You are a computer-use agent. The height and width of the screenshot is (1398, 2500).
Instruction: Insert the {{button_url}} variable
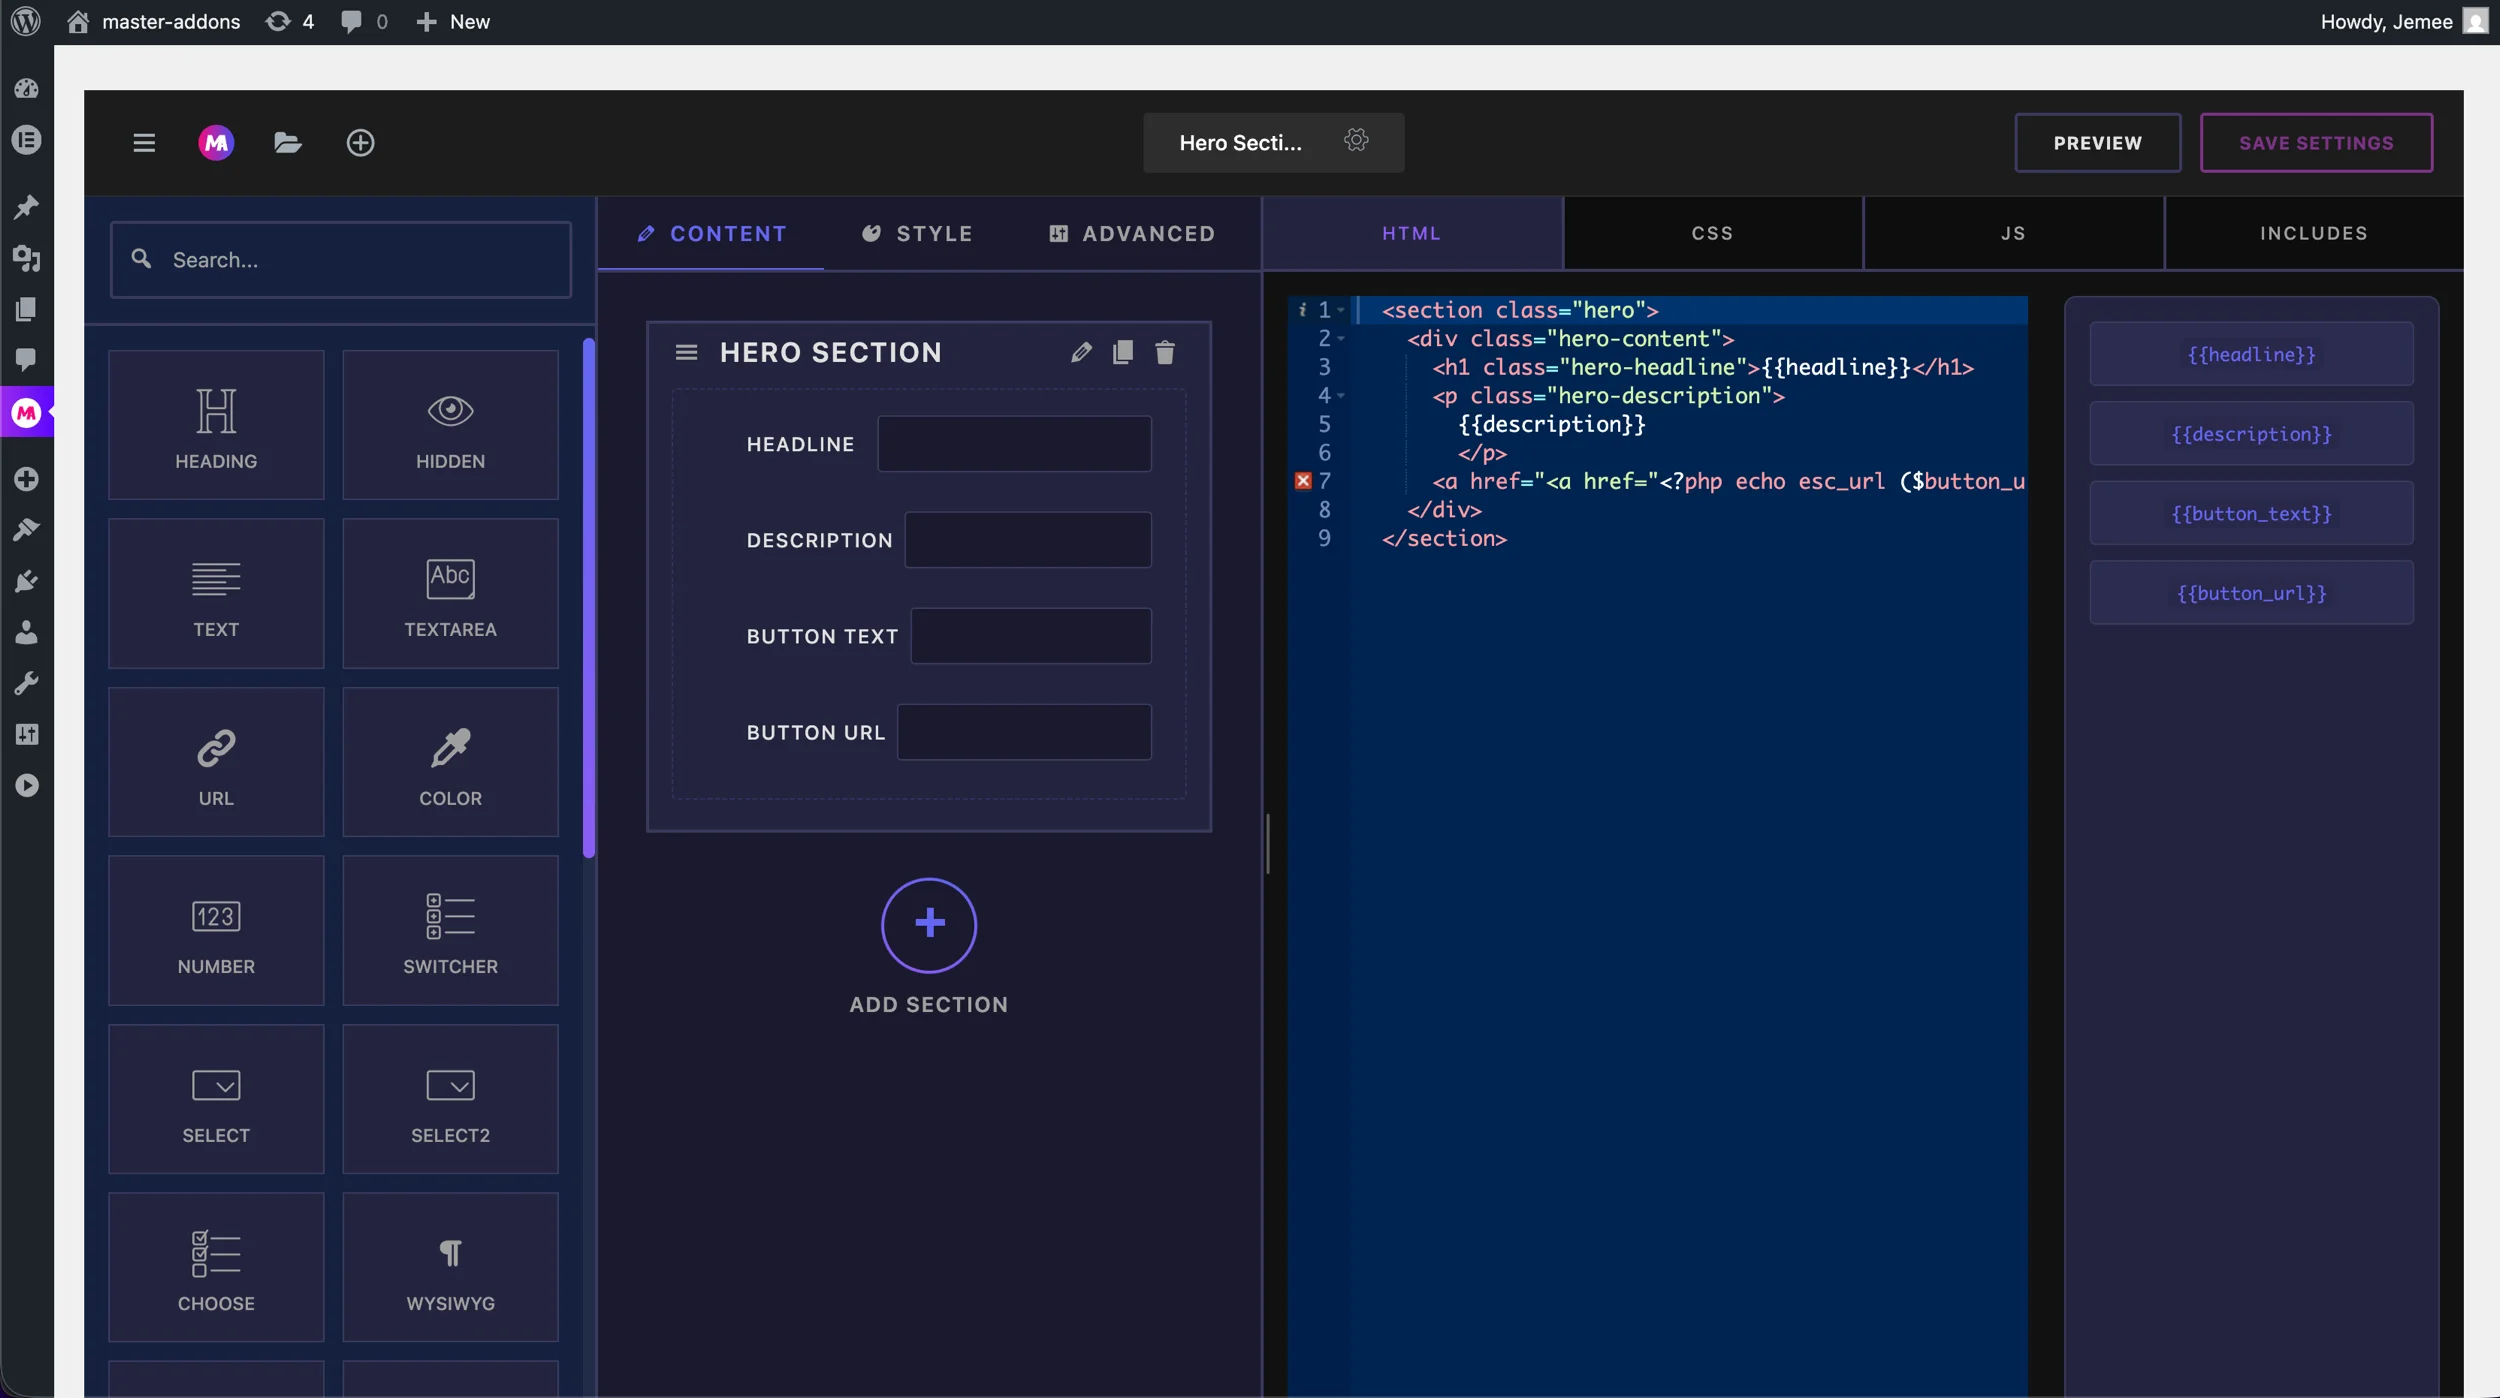[x=2251, y=593]
